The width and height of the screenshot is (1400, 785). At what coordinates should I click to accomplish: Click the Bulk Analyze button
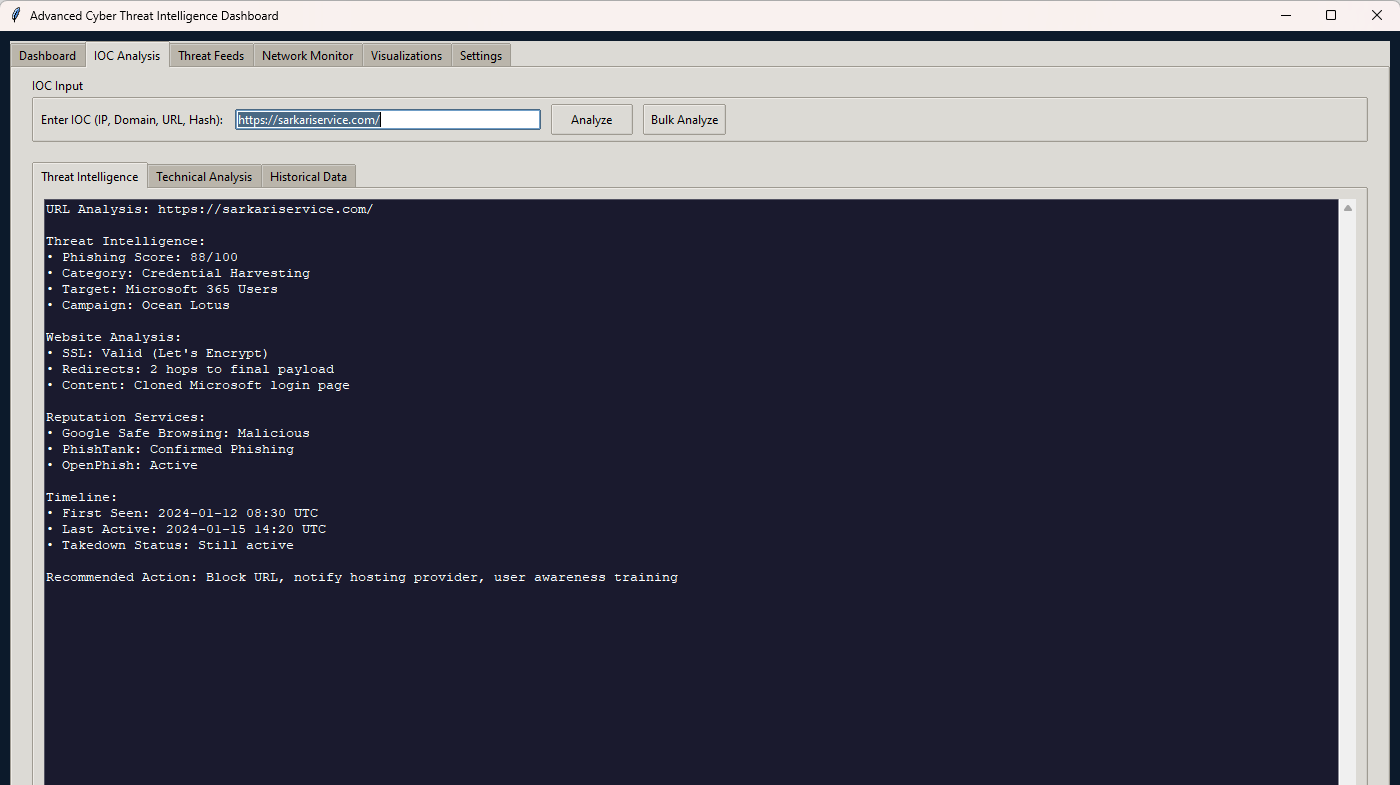(x=684, y=120)
